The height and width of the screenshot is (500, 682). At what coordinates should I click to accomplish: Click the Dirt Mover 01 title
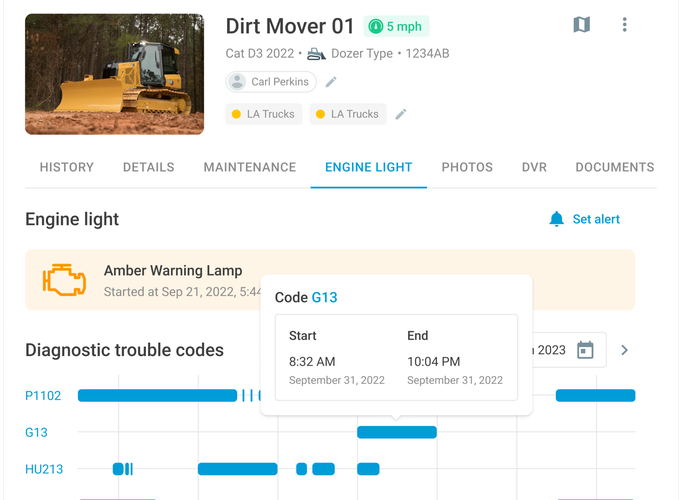point(290,26)
